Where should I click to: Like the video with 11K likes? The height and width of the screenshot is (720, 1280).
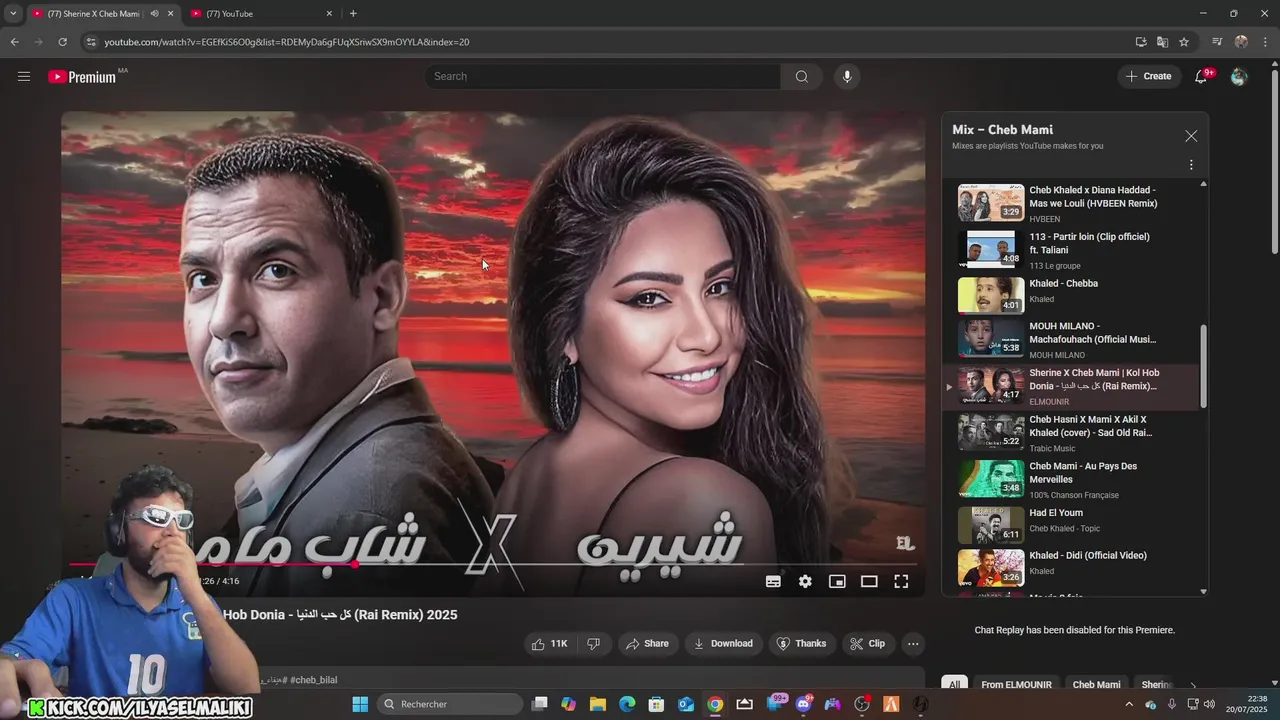549,643
